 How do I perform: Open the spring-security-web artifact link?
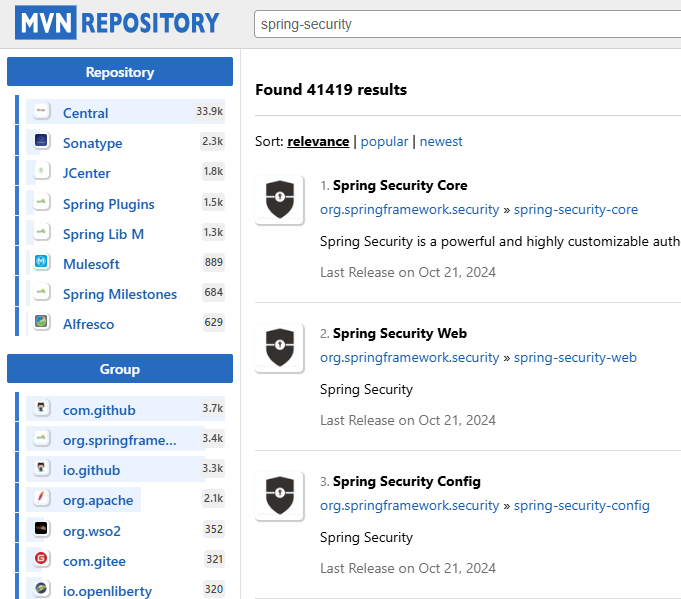click(x=575, y=357)
